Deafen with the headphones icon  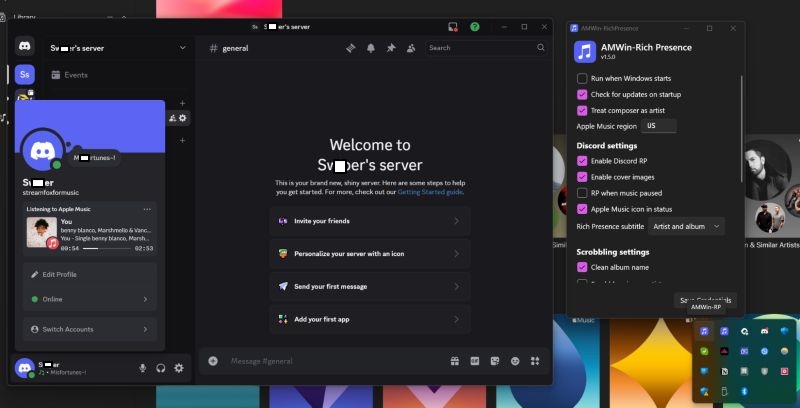[x=161, y=368]
